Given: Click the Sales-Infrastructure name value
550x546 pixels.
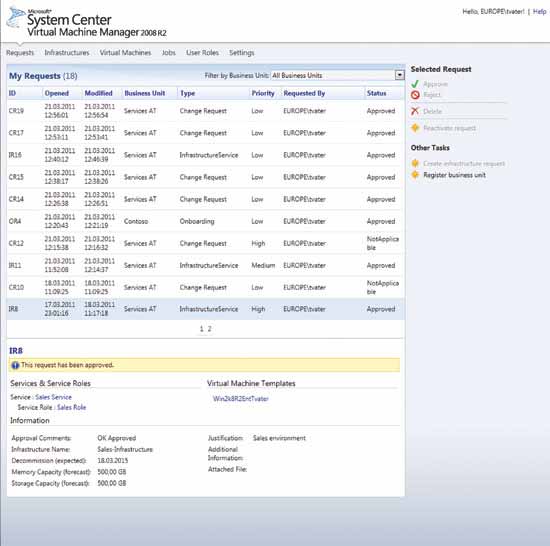Looking at the screenshot, I should tap(125, 449).
